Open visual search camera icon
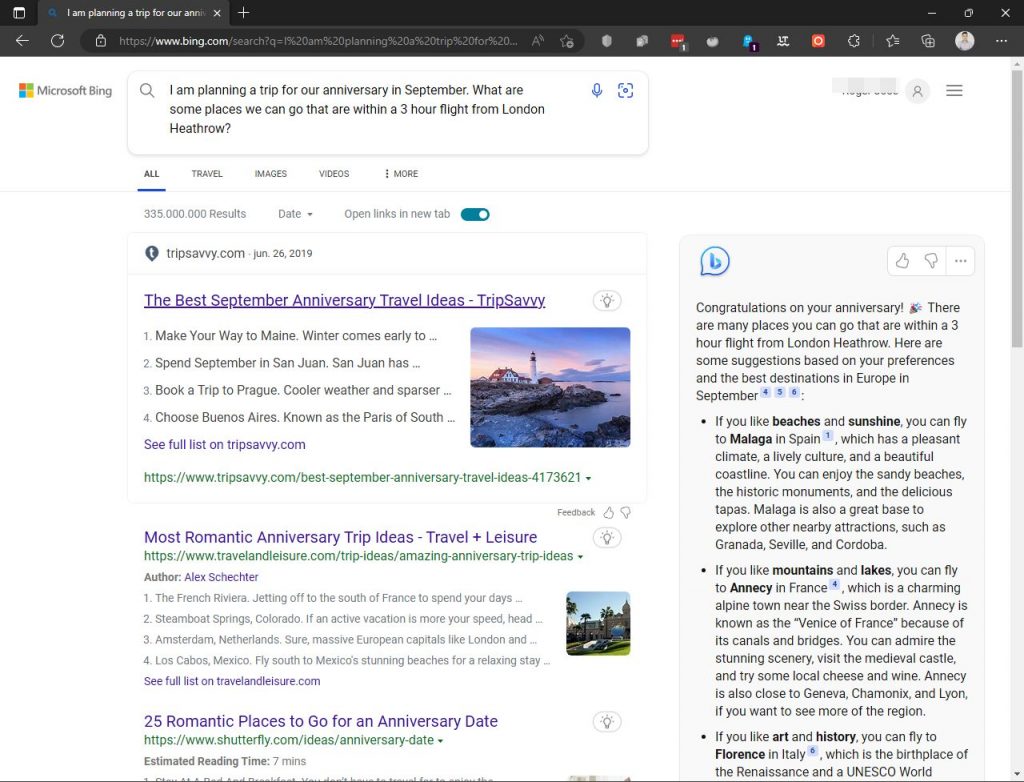Screen dimensions: 1024x782 [x=626, y=90]
